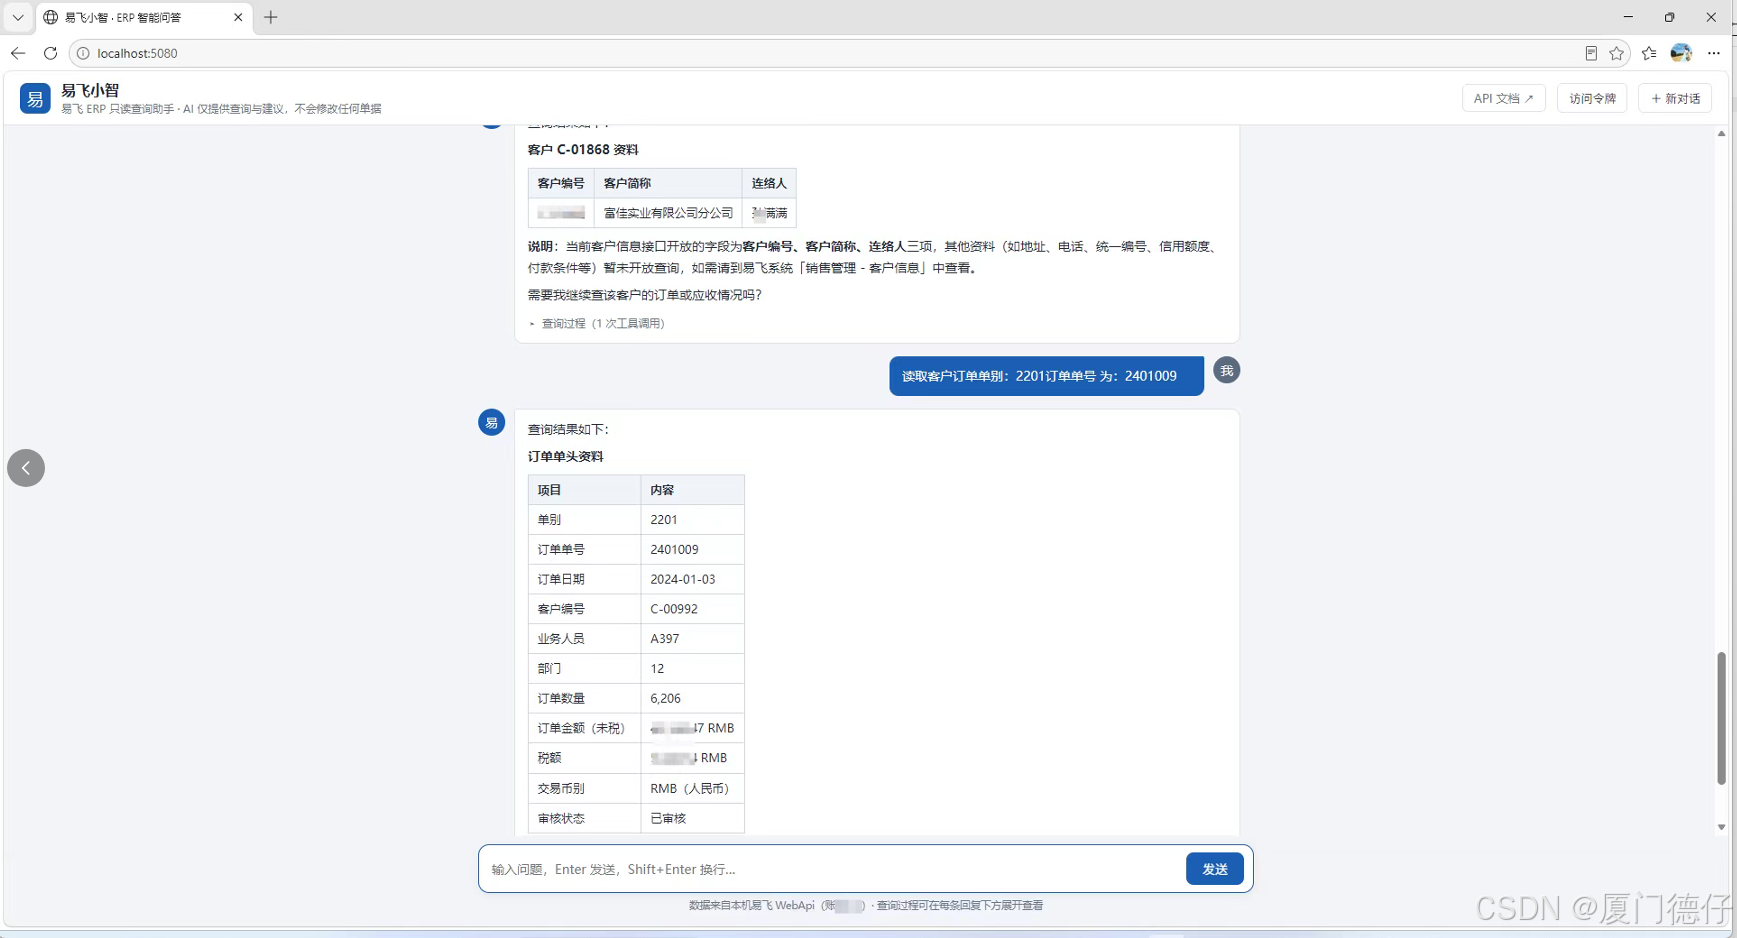Open the favorites list icon

click(1649, 53)
